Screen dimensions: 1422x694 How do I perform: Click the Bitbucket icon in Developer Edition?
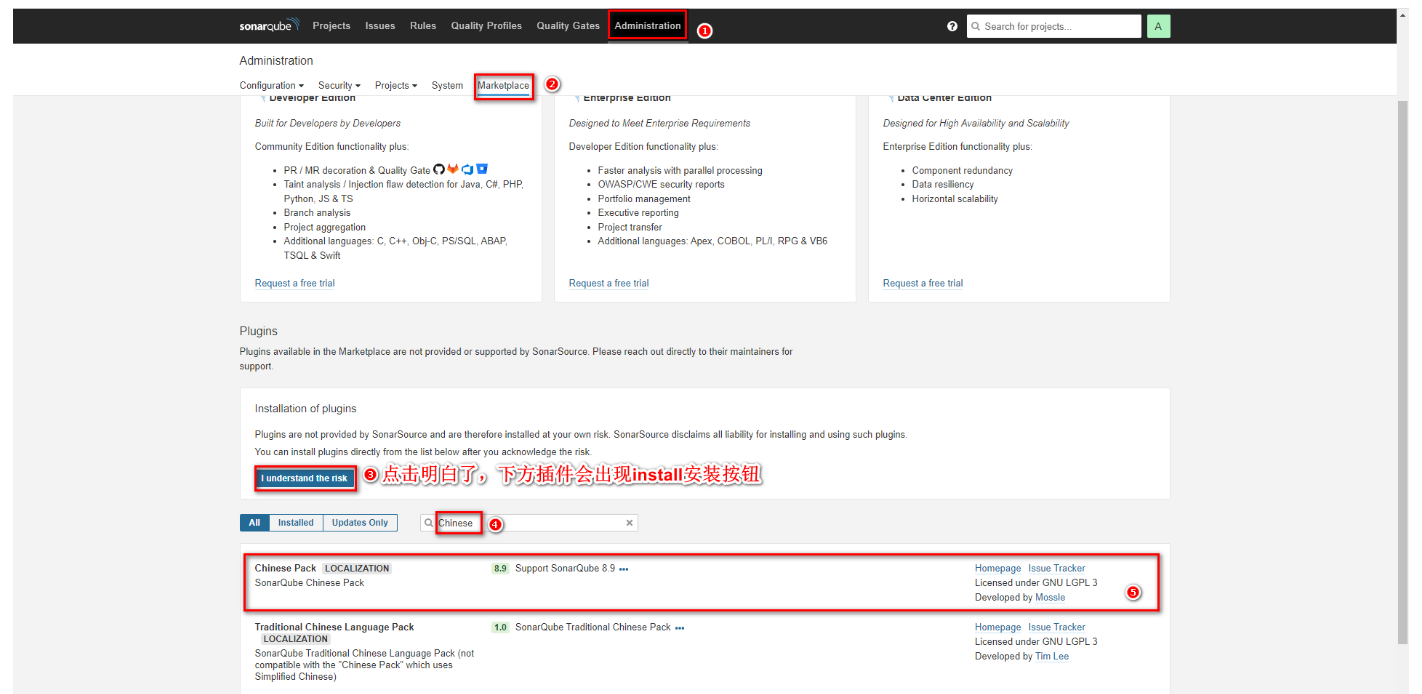point(482,170)
